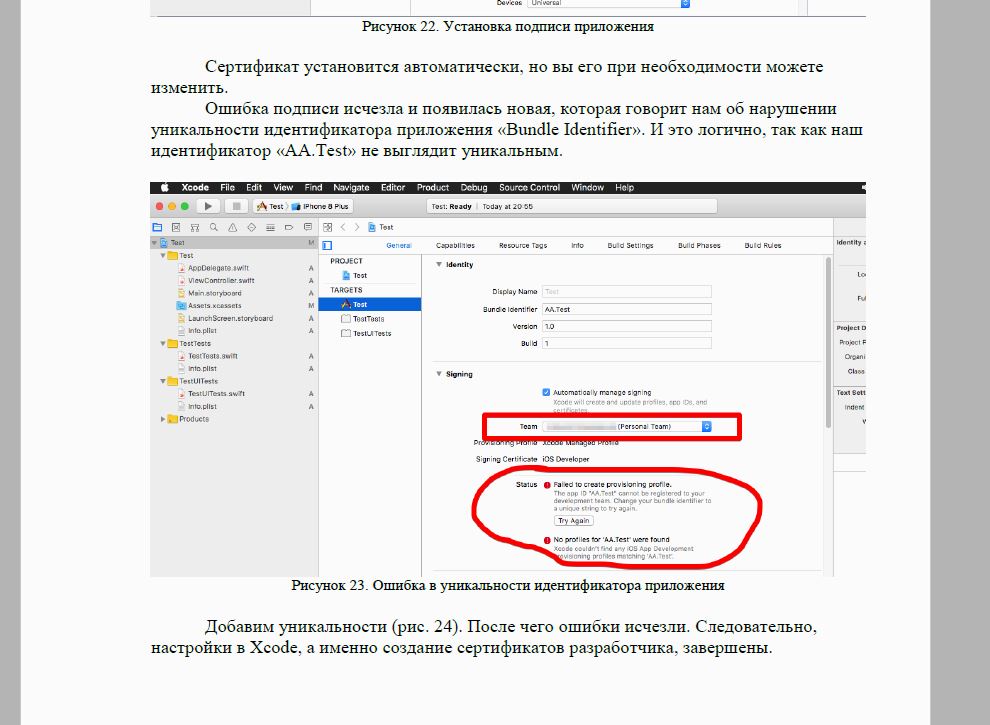The height and width of the screenshot is (725, 990).
Task: Go back with the left chevron arrow
Action: [343, 227]
